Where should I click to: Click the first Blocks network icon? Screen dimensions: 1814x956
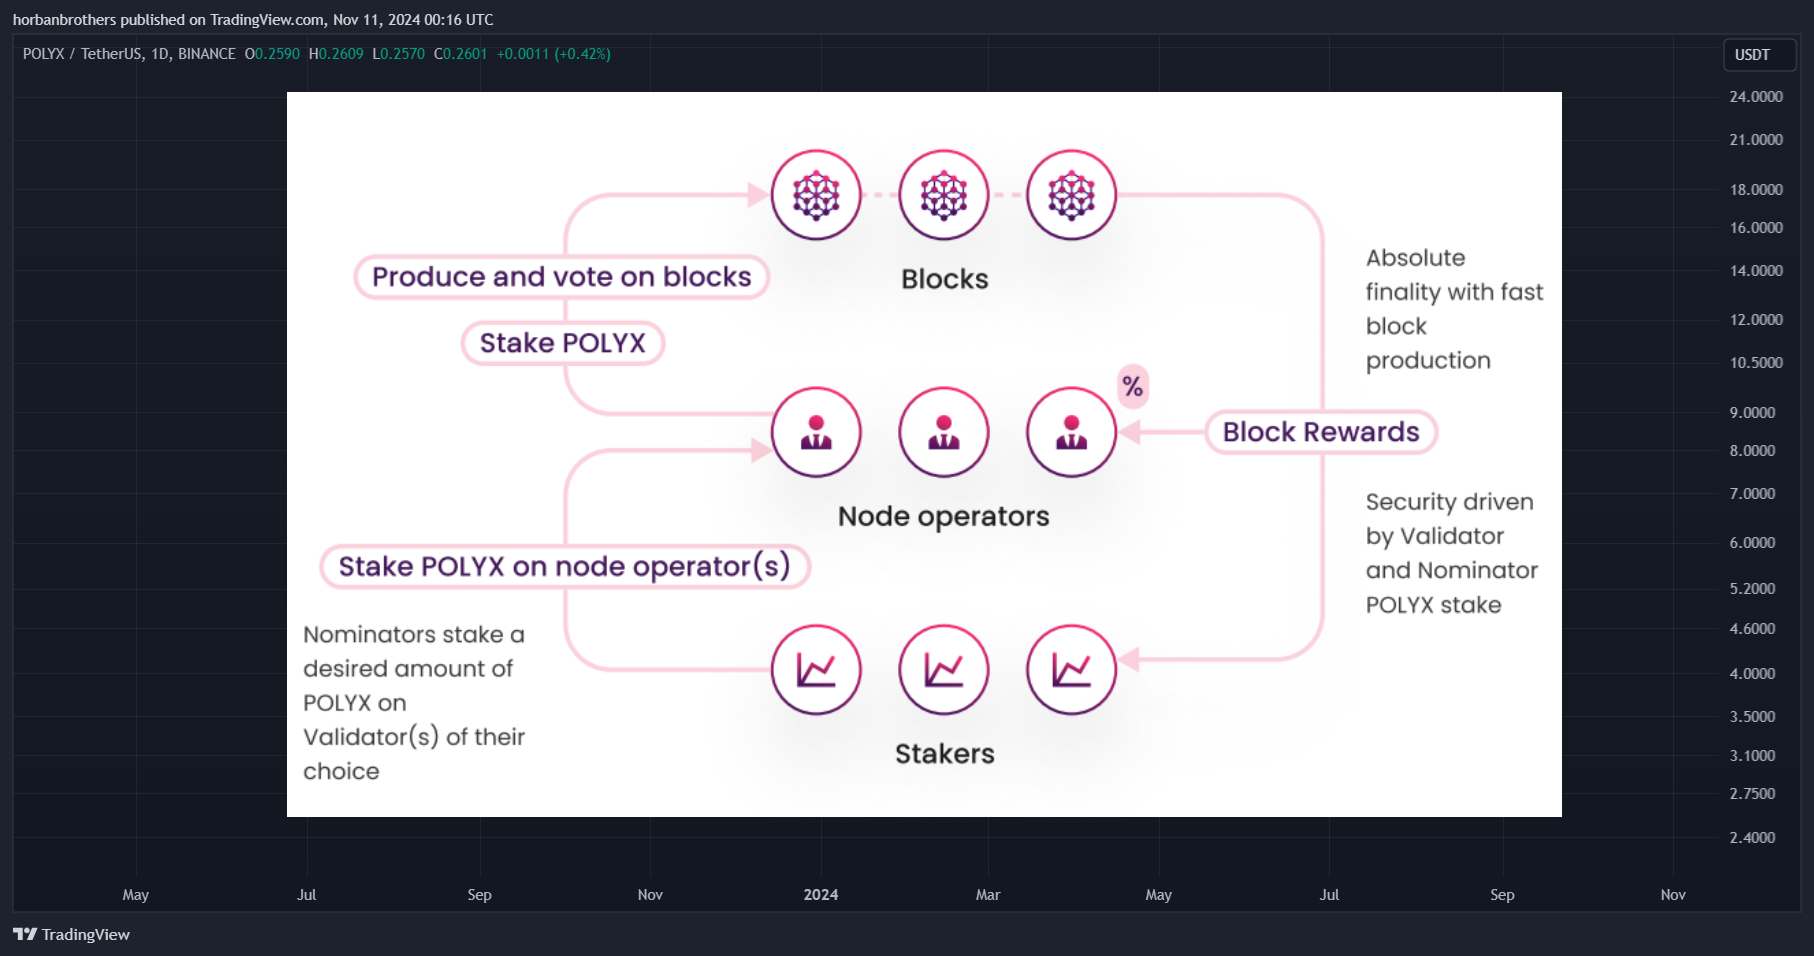816,195
